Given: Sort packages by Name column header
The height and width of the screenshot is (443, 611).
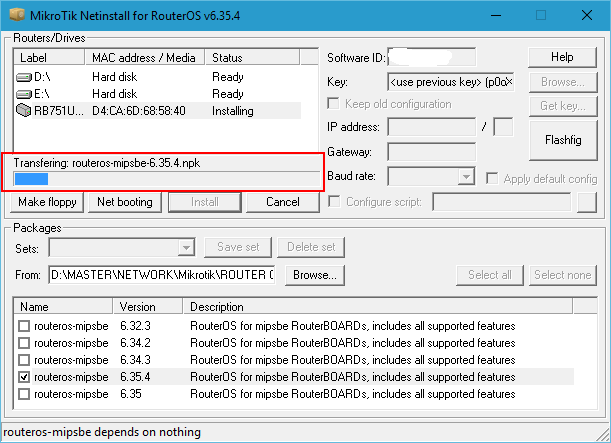Looking at the screenshot, I should click(x=64, y=306).
